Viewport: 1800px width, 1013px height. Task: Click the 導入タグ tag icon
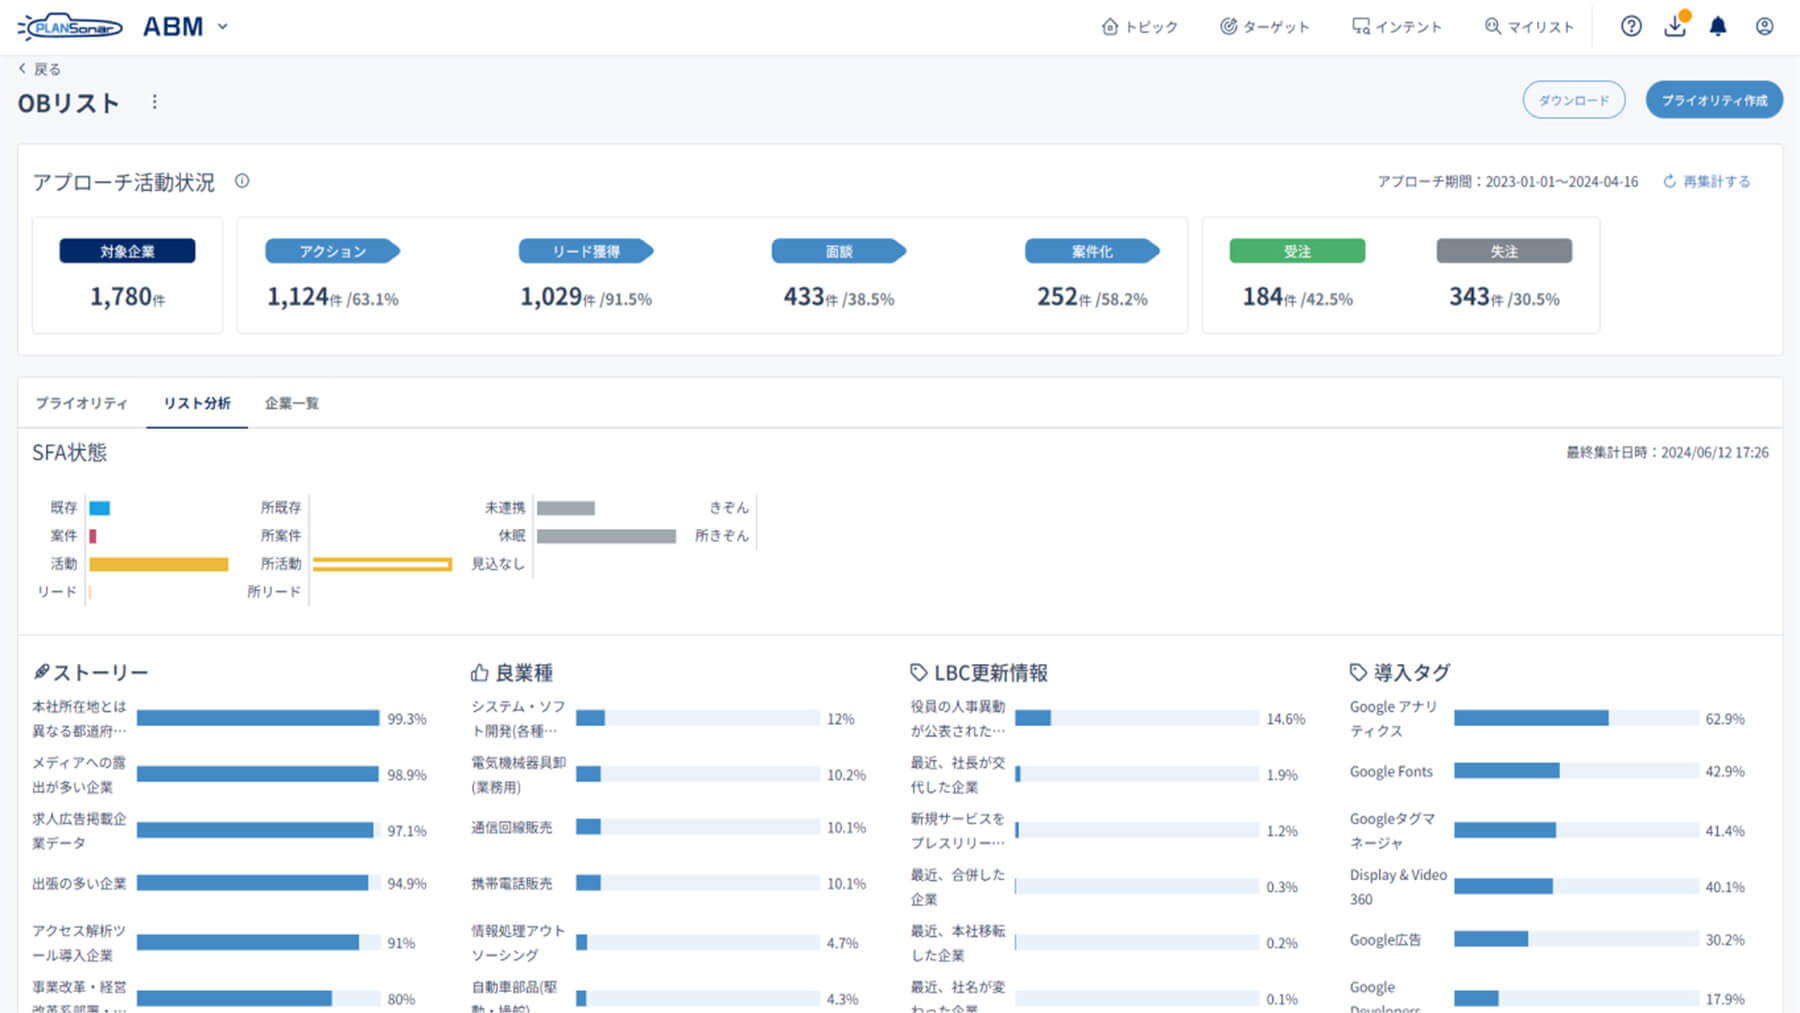(x=1358, y=672)
